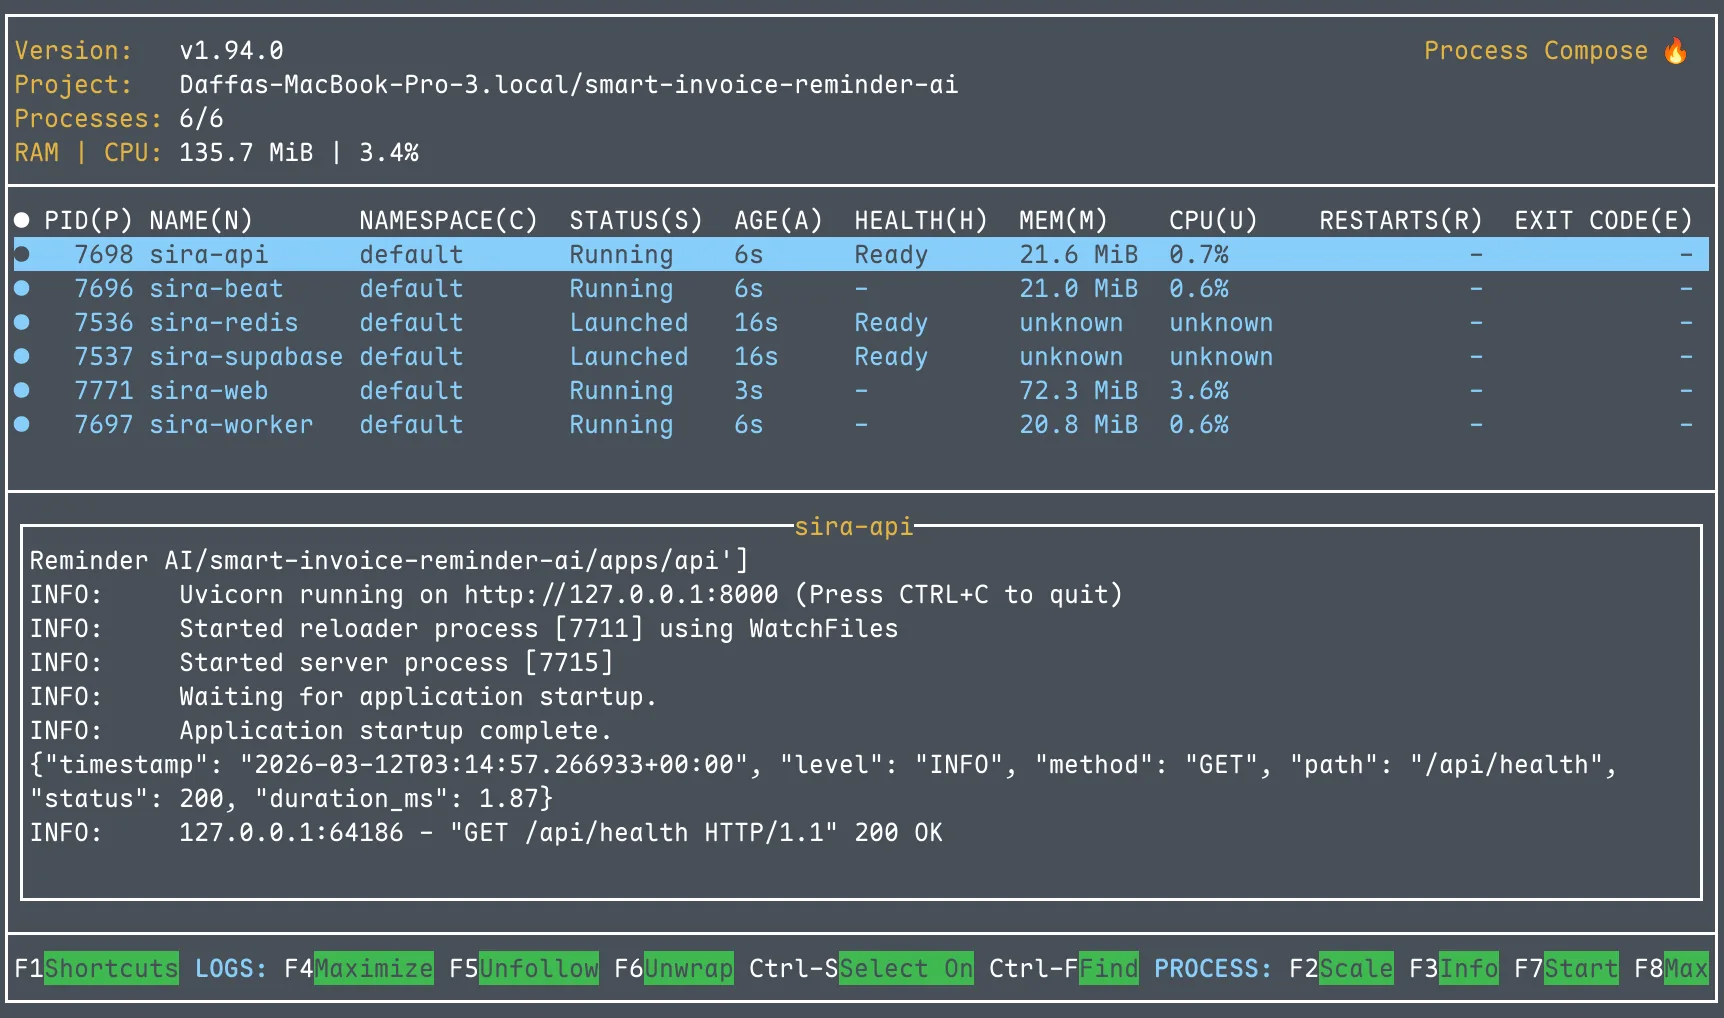
Task: Click the sira-supabase status circle
Action: pos(23,356)
